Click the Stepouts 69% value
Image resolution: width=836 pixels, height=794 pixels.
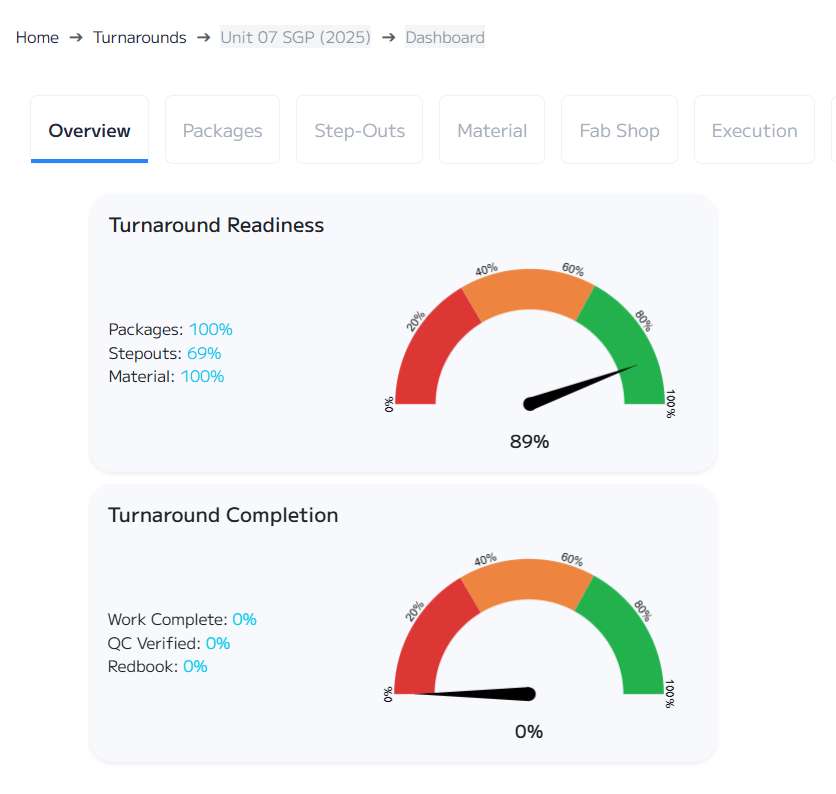click(x=204, y=353)
